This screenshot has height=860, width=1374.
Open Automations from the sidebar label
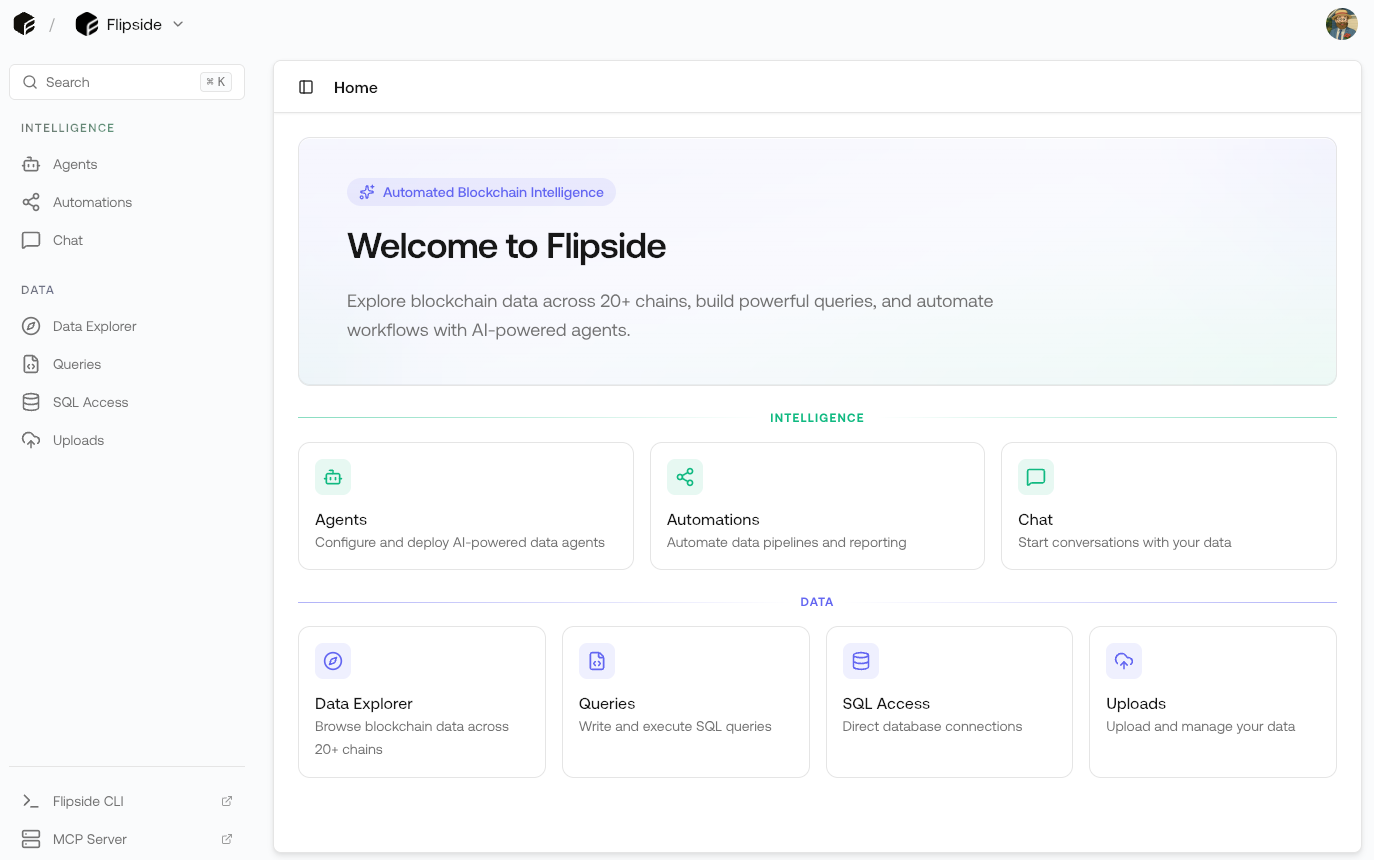point(92,202)
